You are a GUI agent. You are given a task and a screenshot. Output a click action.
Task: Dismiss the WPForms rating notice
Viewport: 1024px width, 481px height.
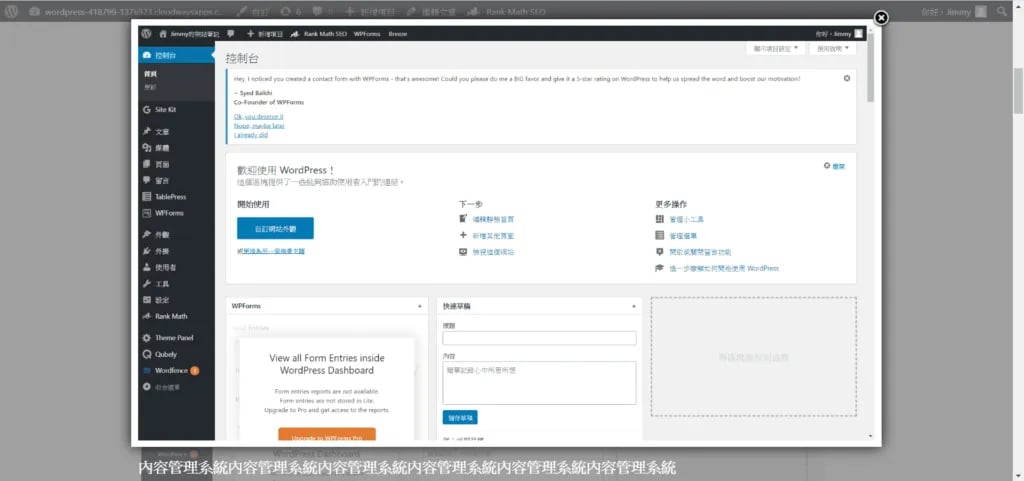coord(847,78)
